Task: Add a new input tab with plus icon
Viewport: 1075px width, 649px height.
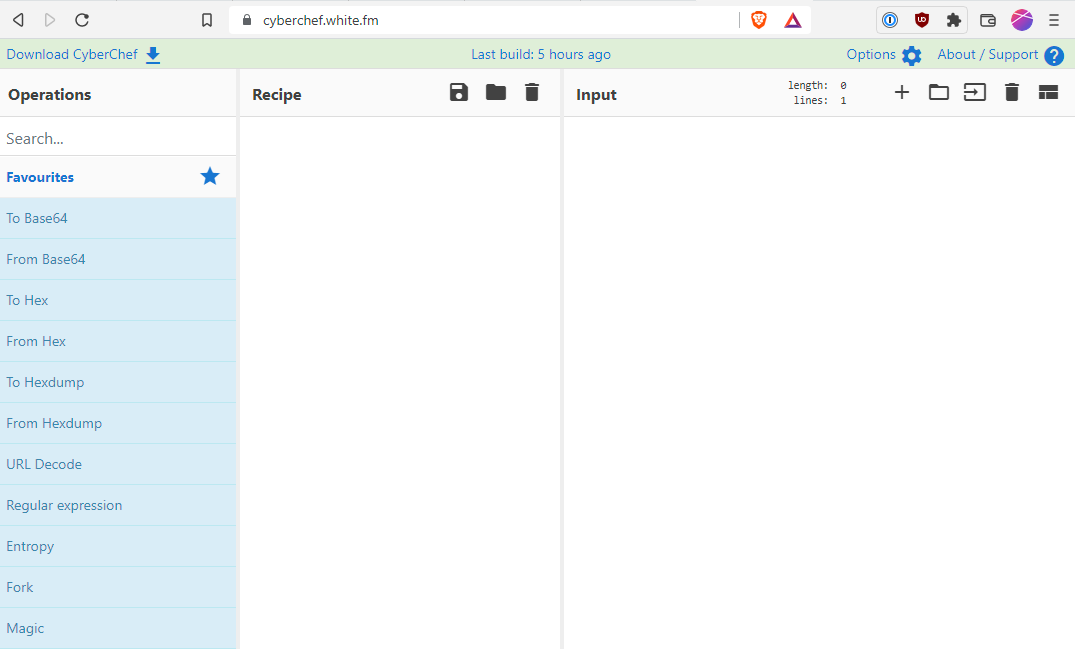Action: (902, 93)
